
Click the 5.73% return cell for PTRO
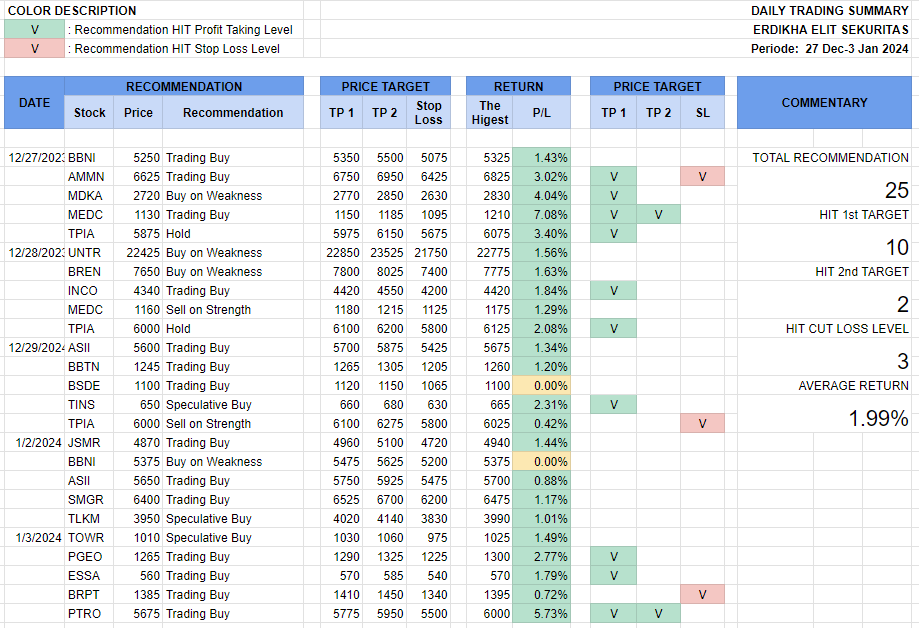[541, 614]
